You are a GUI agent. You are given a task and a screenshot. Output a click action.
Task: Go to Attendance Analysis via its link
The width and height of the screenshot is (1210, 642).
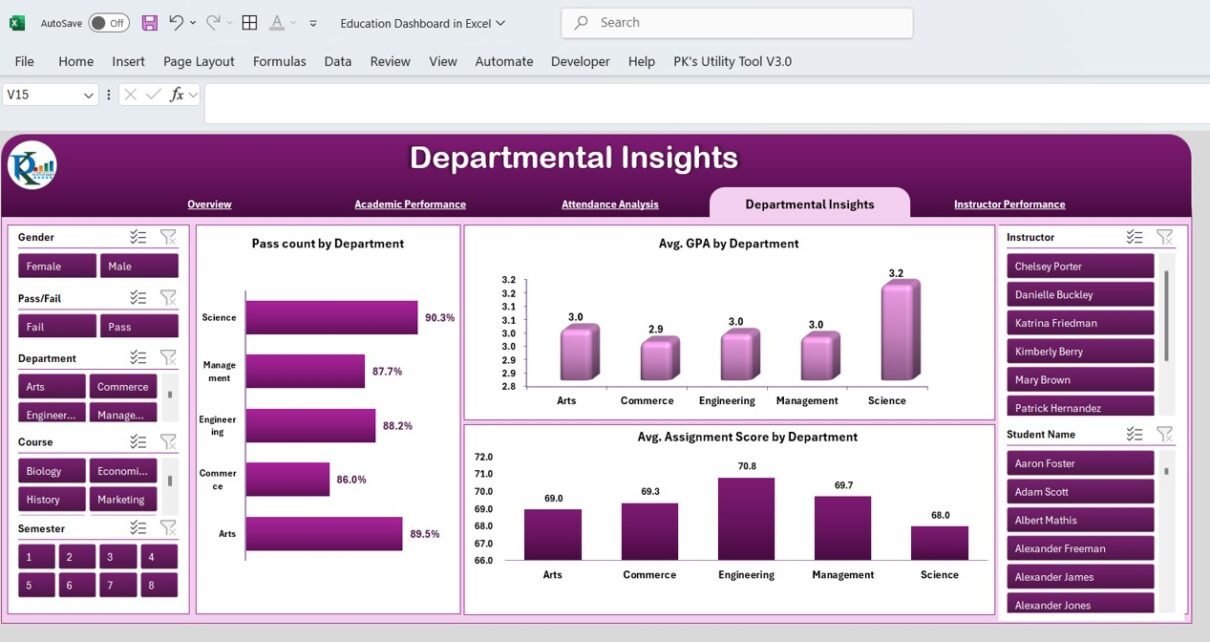point(609,203)
